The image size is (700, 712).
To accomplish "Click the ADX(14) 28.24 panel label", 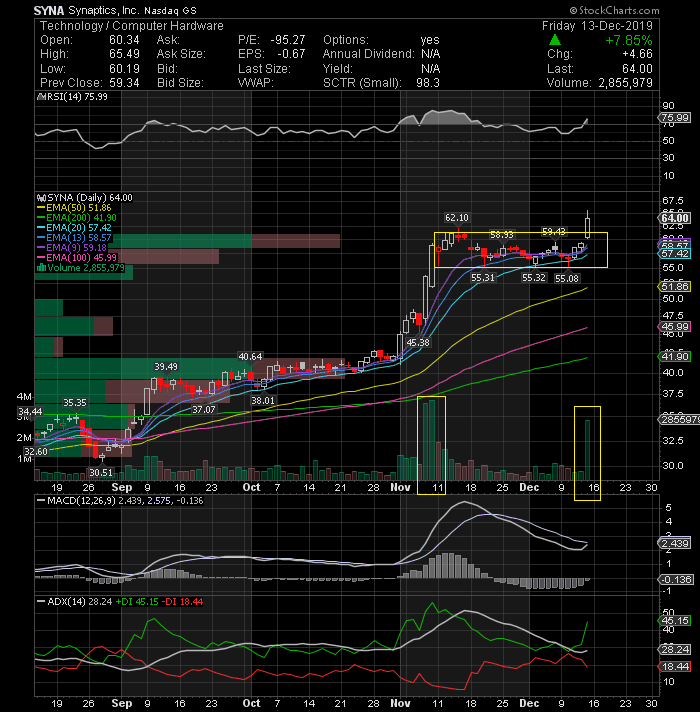I will pos(79,602).
